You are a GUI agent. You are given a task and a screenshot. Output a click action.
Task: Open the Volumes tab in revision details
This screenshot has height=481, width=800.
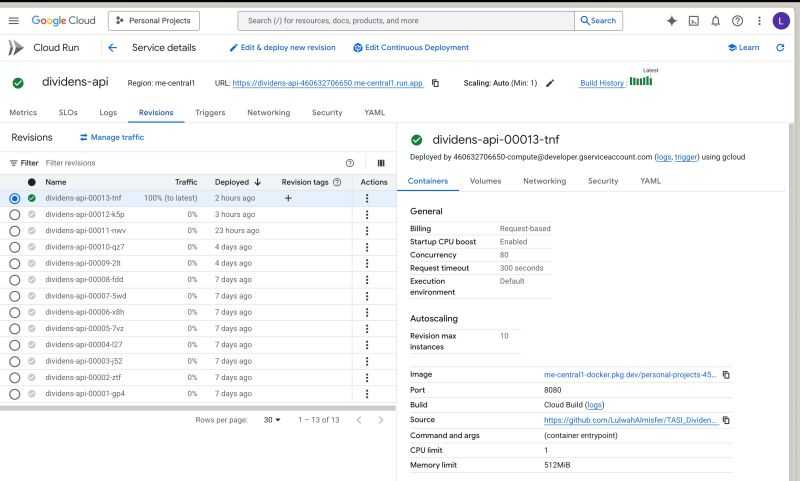tap(485, 181)
